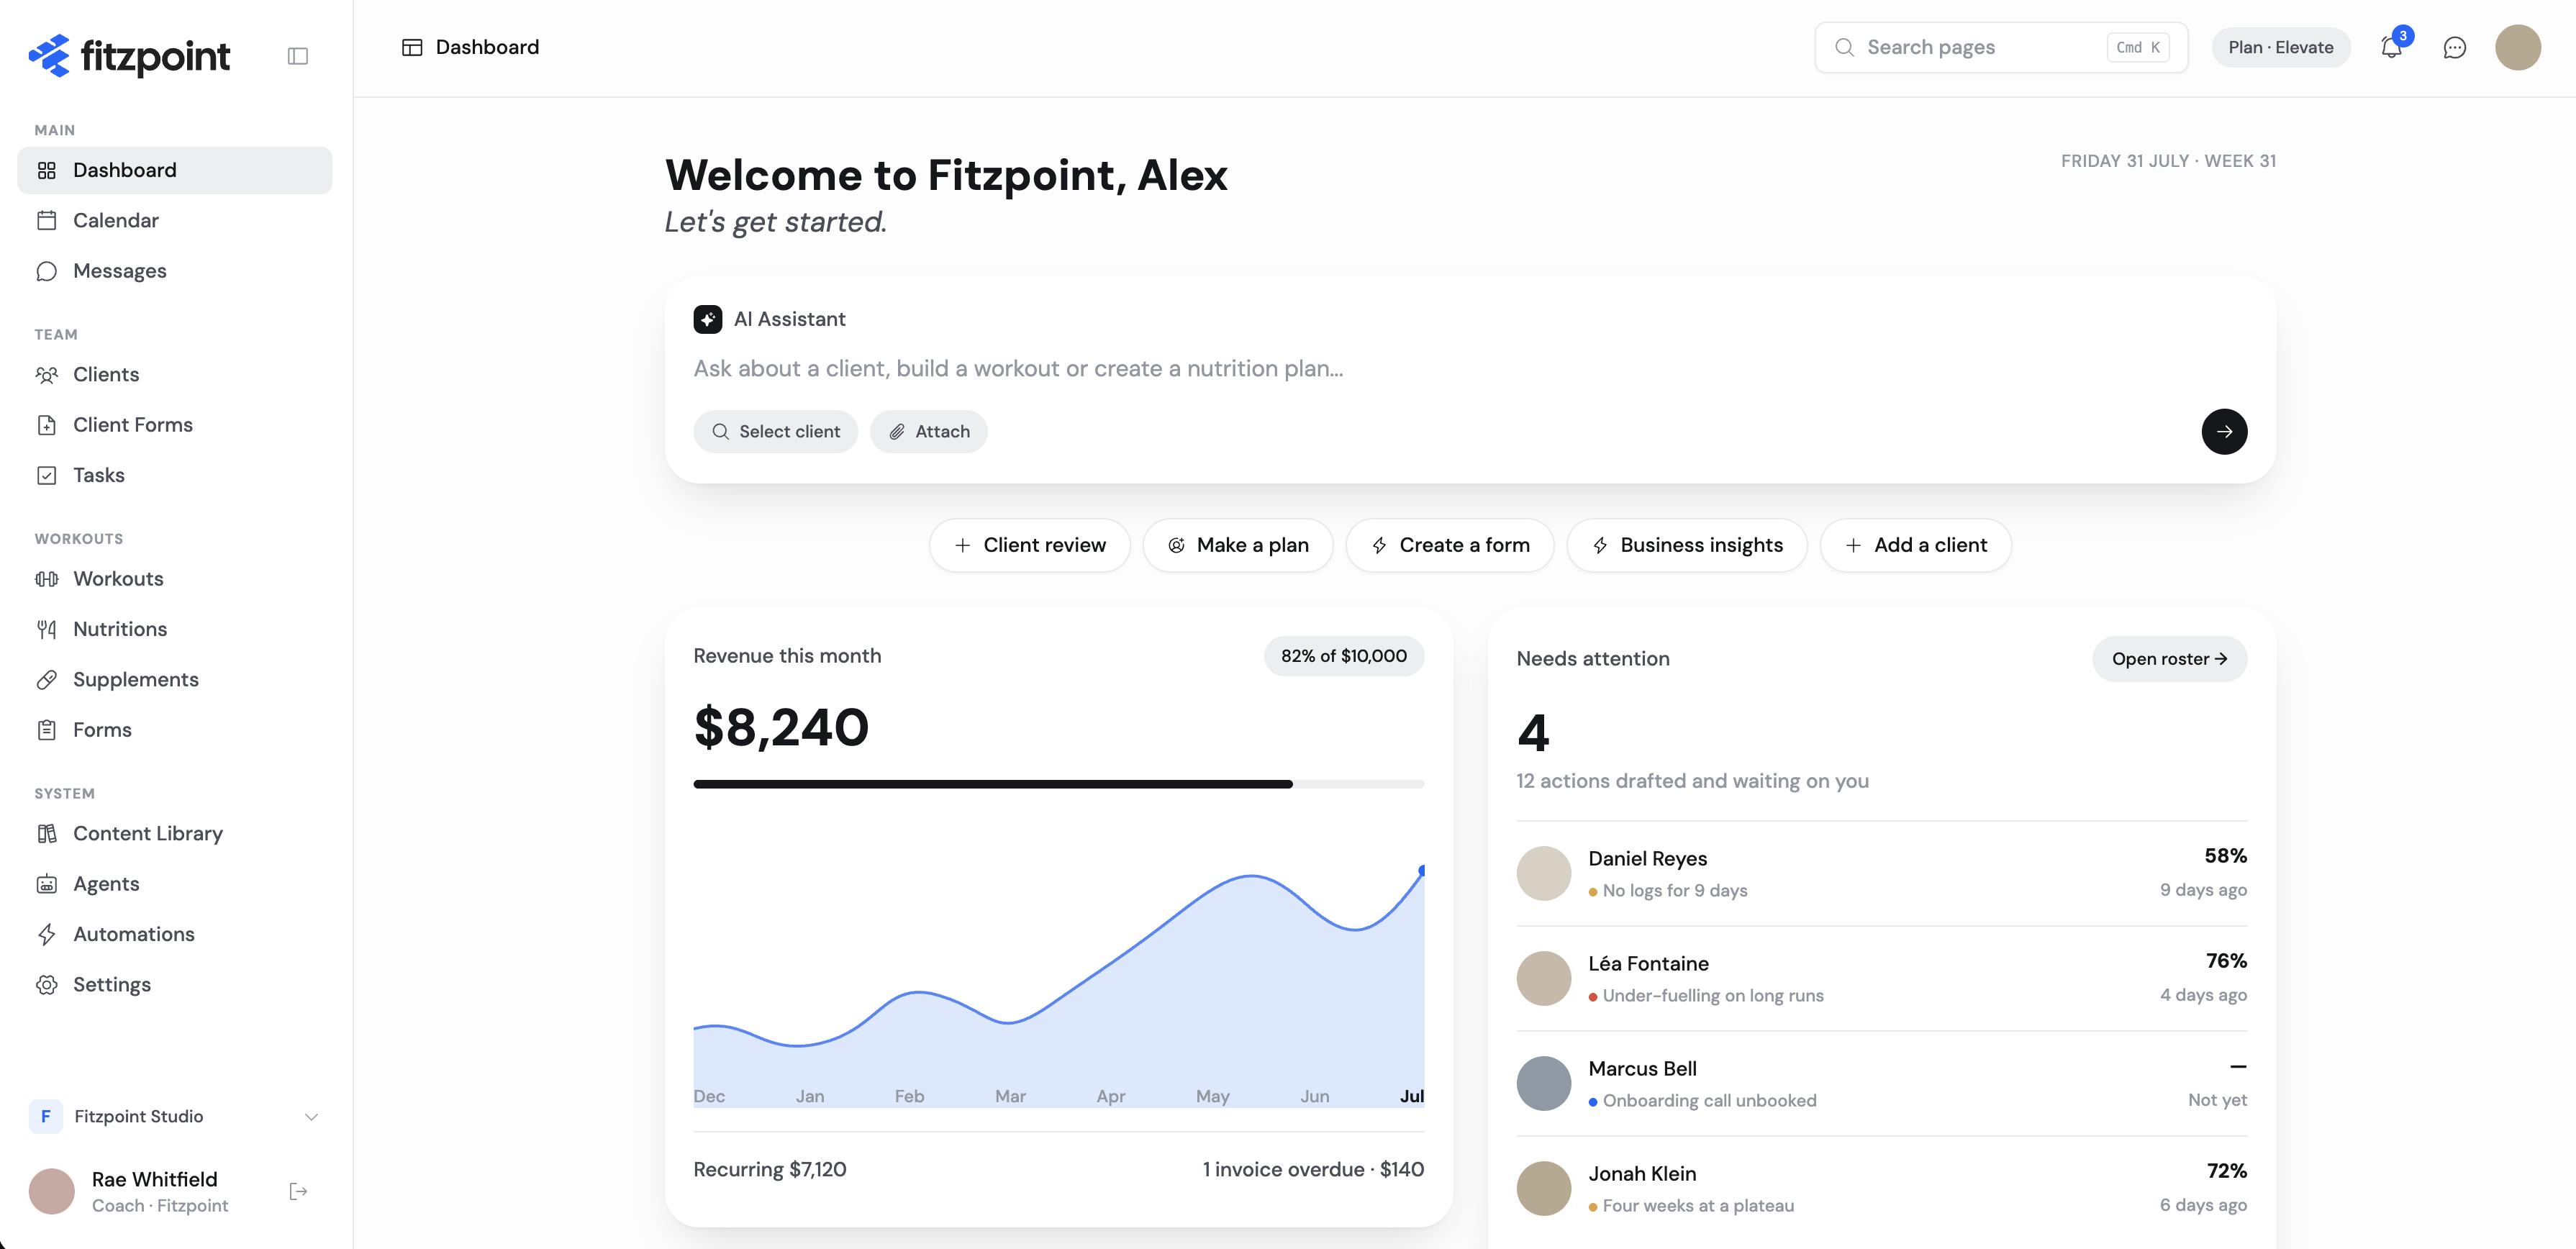The height and width of the screenshot is (1249, 2576).
Task: Open Forms under Workouts
Action: tap(175, 730)
